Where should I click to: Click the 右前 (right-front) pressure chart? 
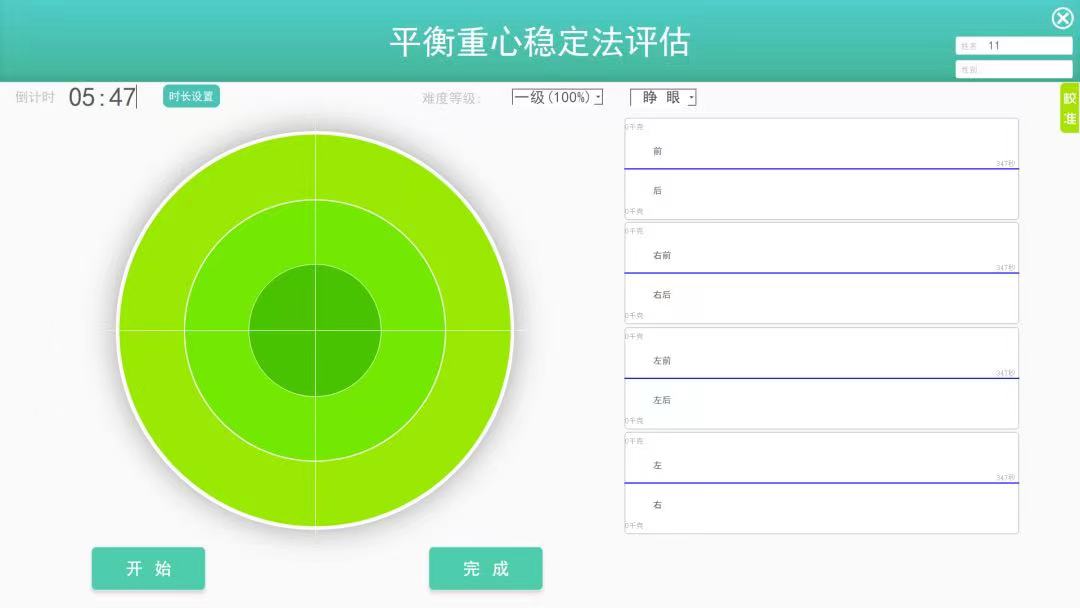click(820, 255)
